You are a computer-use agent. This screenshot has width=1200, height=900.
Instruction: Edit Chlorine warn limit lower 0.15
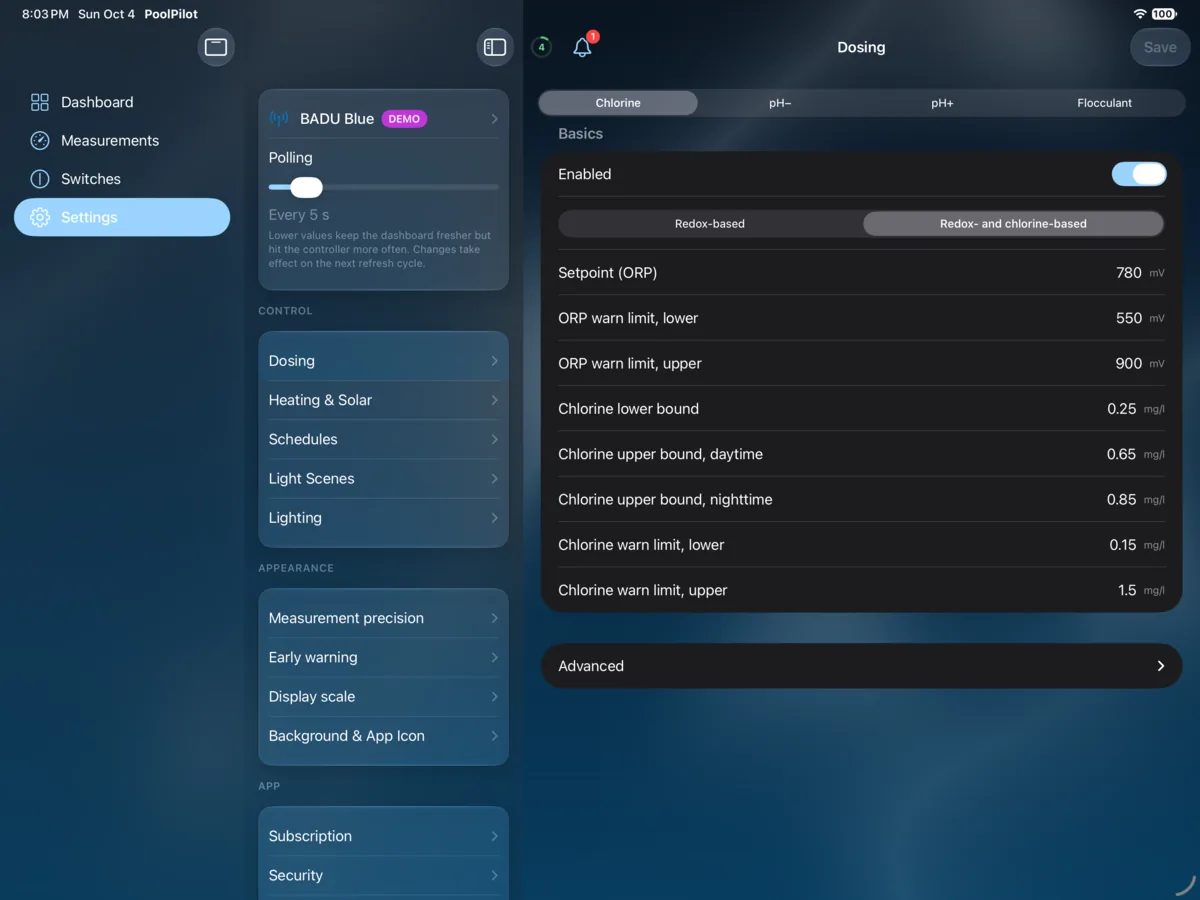[1123, 545]
